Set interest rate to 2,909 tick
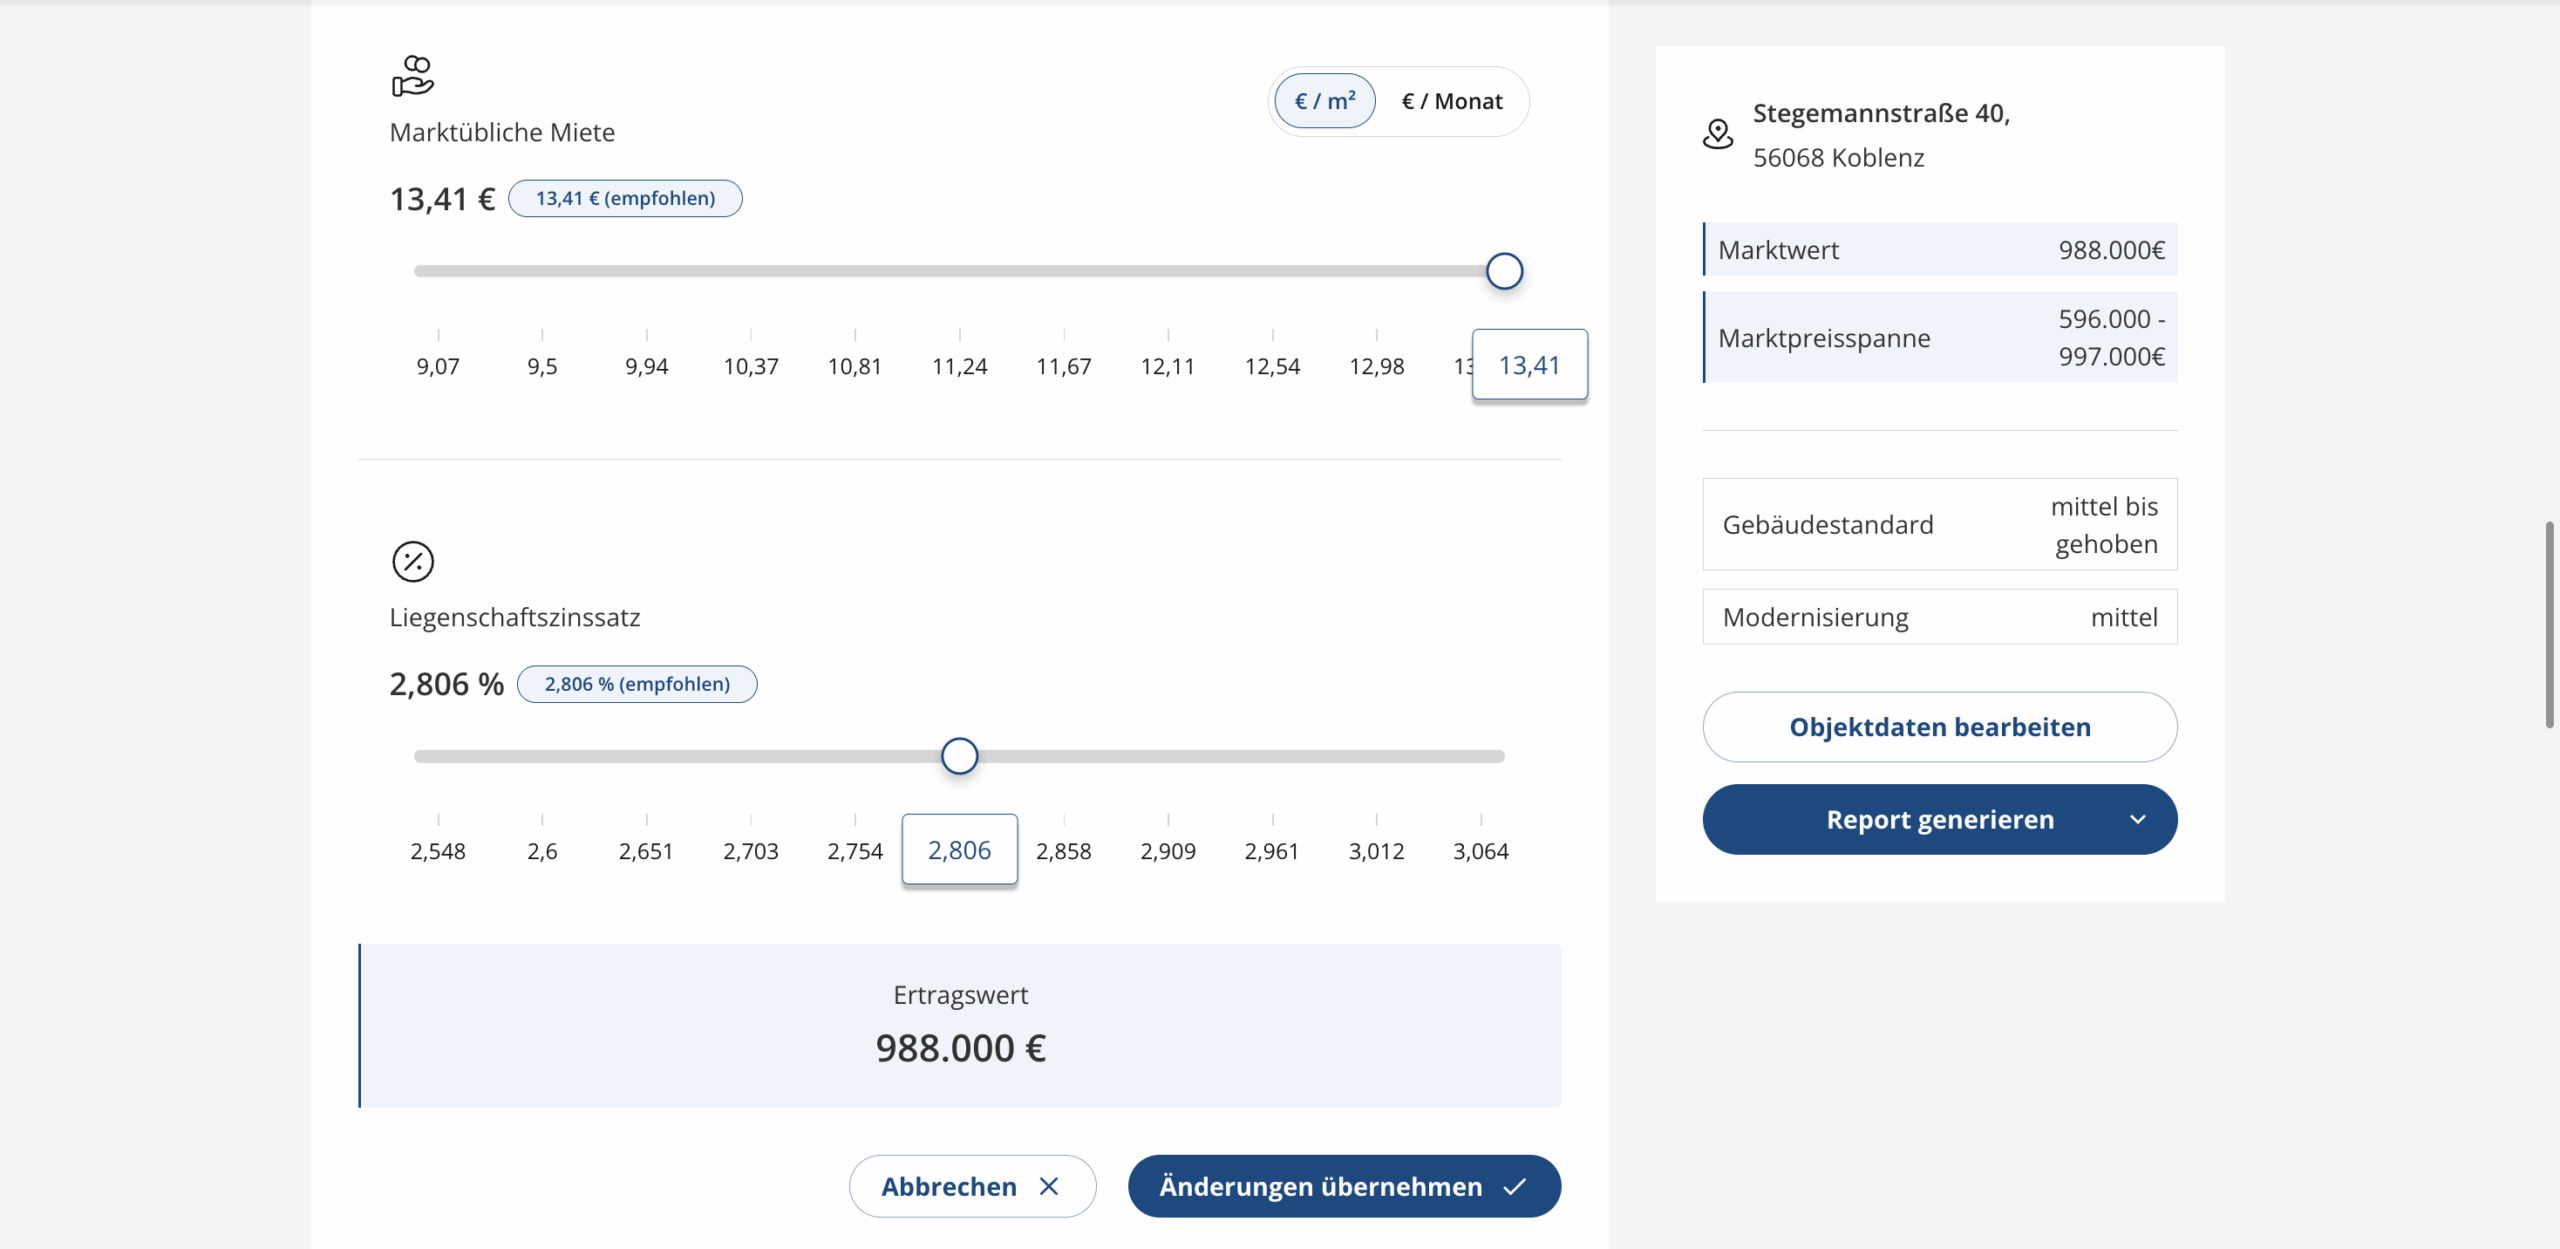This screenshot has height=1249, width=2560. (1167, 851)
